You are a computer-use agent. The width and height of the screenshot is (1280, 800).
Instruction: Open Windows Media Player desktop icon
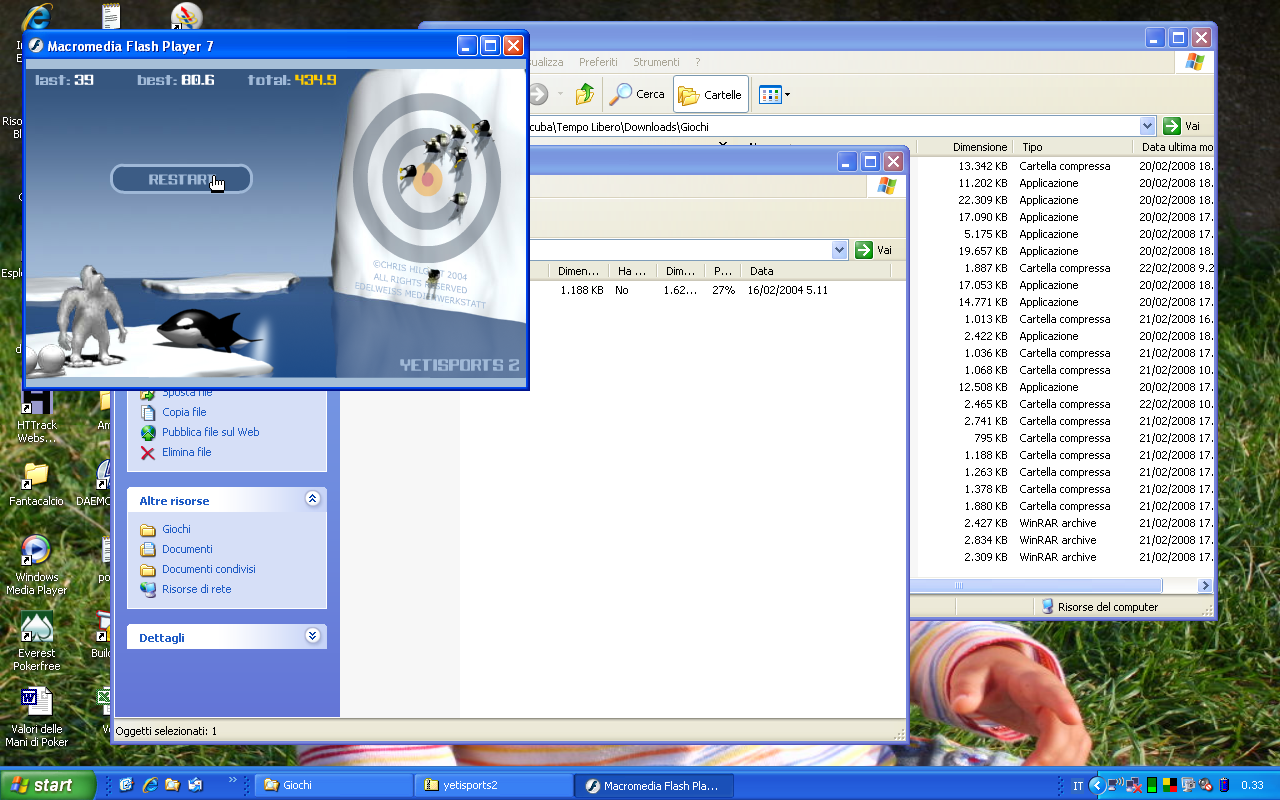(x=37, y=565)
